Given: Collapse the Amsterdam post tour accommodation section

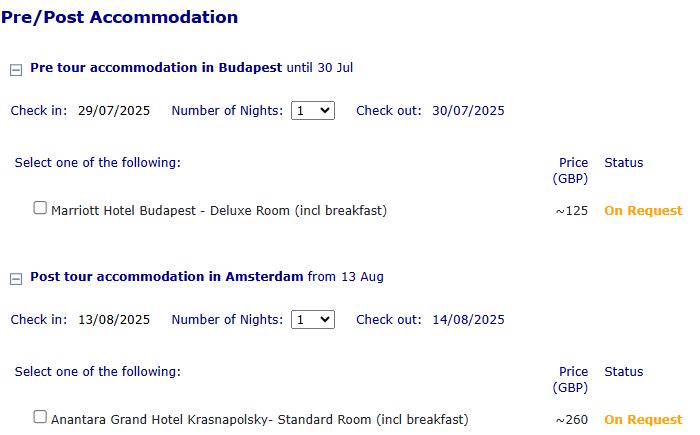Looking at the screenshot, I should 16,279.
